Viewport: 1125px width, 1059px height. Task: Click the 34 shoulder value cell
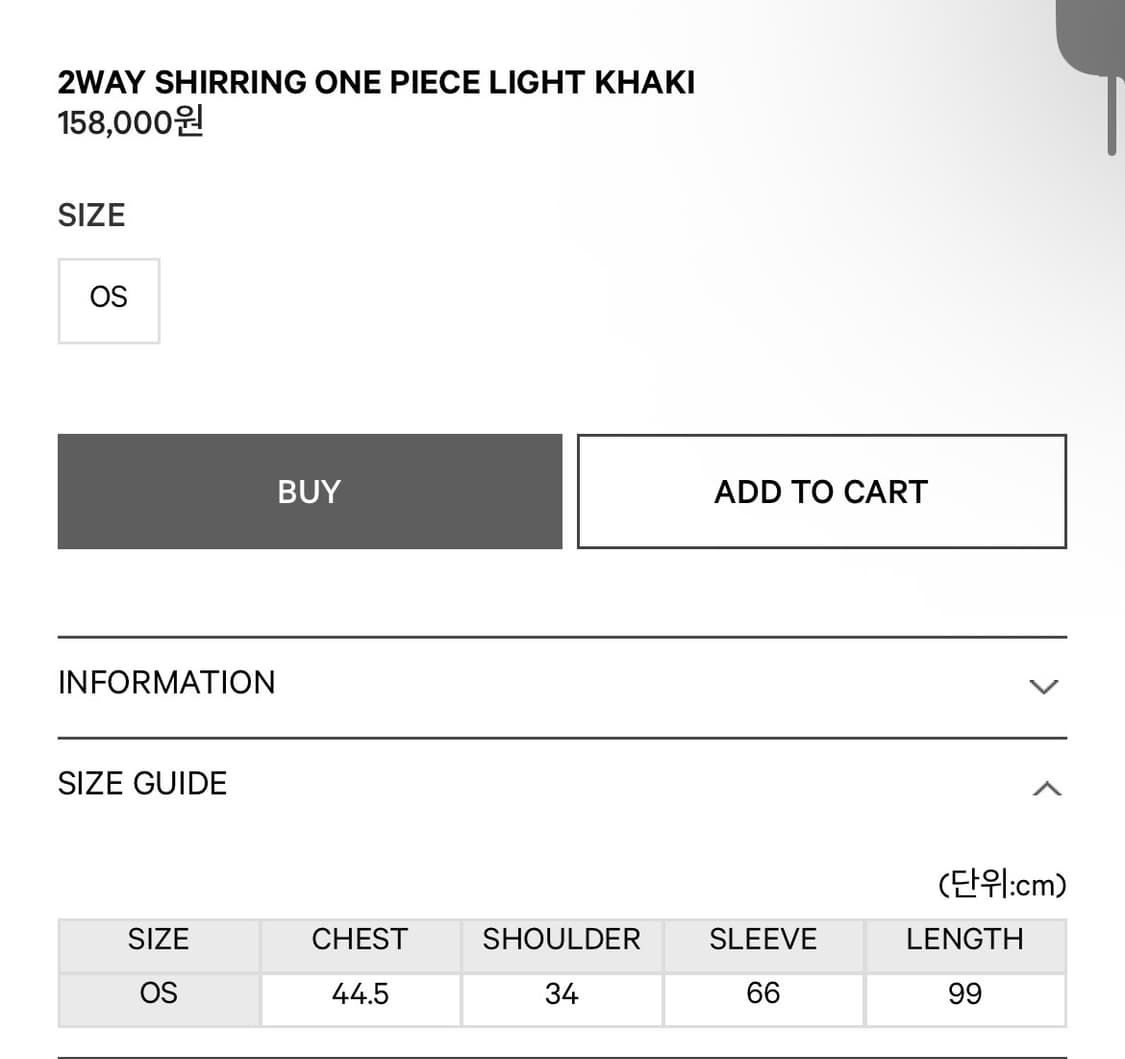pyautogui.click(x=561, y=995)
